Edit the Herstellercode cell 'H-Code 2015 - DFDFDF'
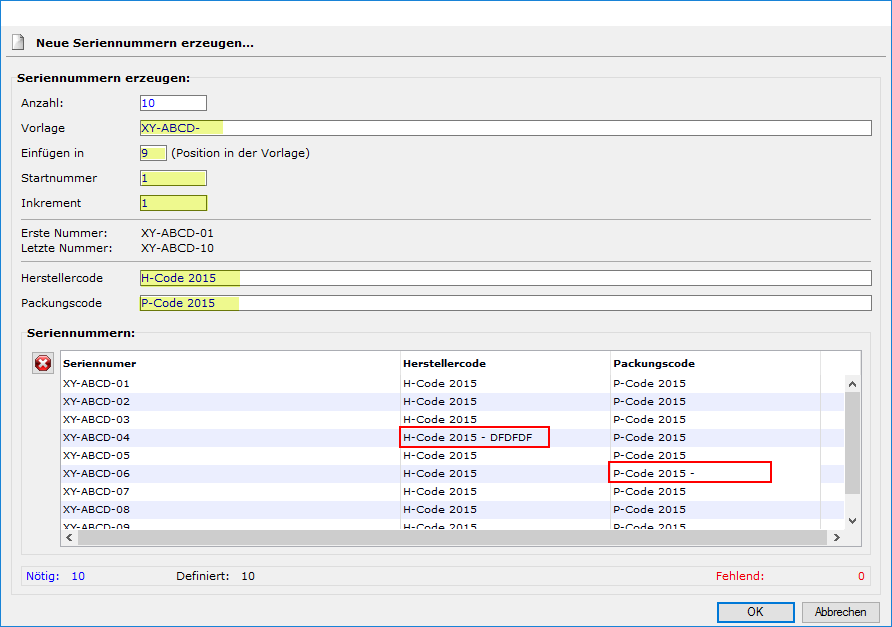The image size is (892, 627). click(475, 438)
